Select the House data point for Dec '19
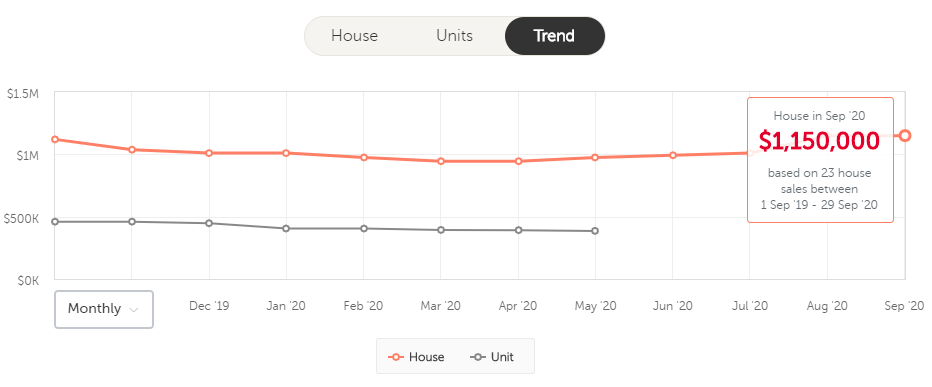 (x=209, y=153)
